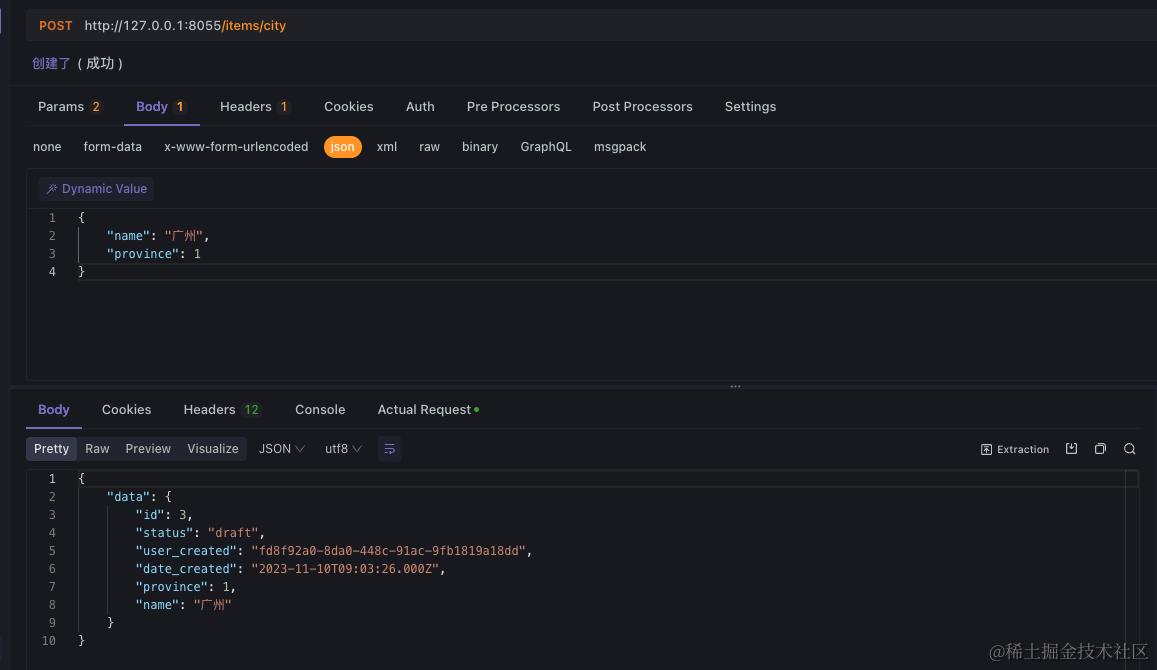The width and height of the screenshot is (1157, 670).
Task: Download the response body
Action: (x=1071, y=449)
